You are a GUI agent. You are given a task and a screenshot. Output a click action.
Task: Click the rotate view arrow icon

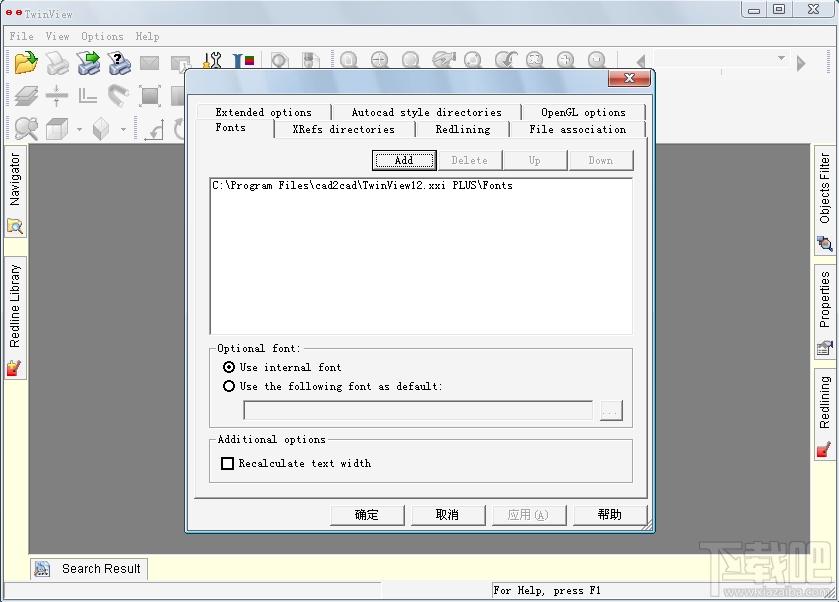coord(155,130)
